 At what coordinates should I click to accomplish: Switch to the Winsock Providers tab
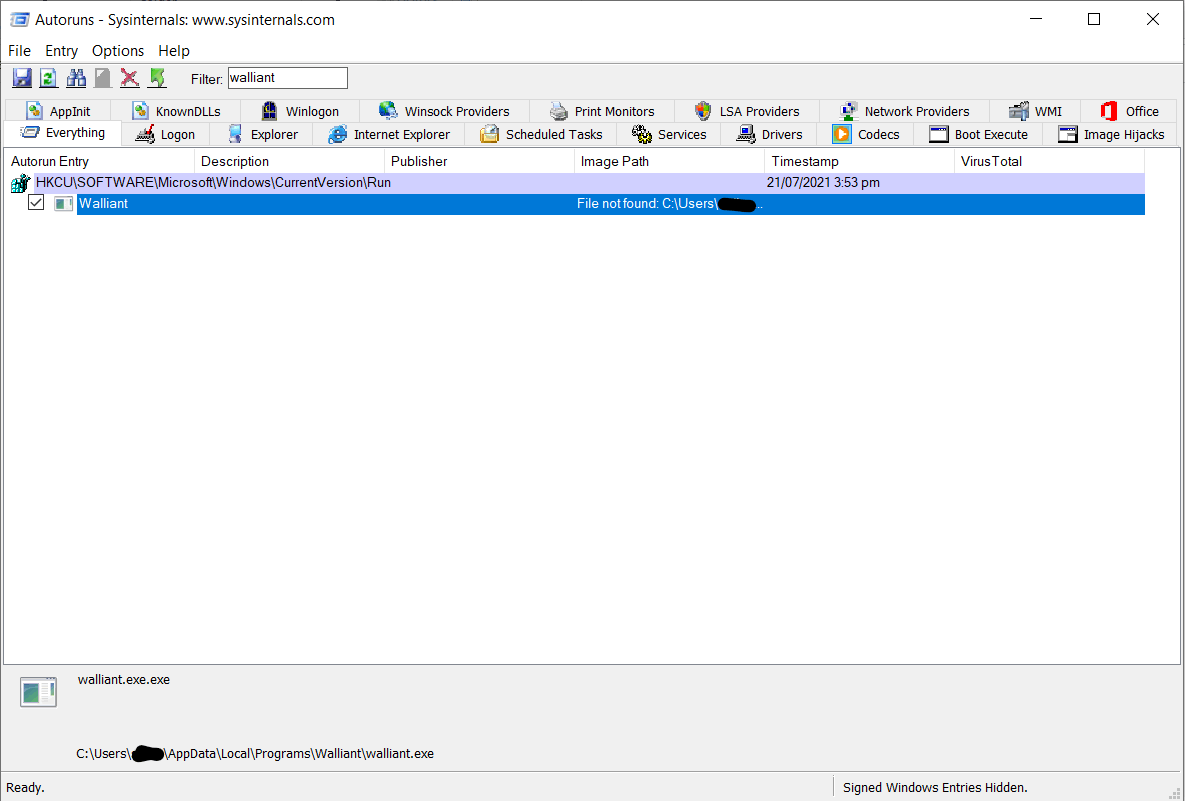[444, 111]
